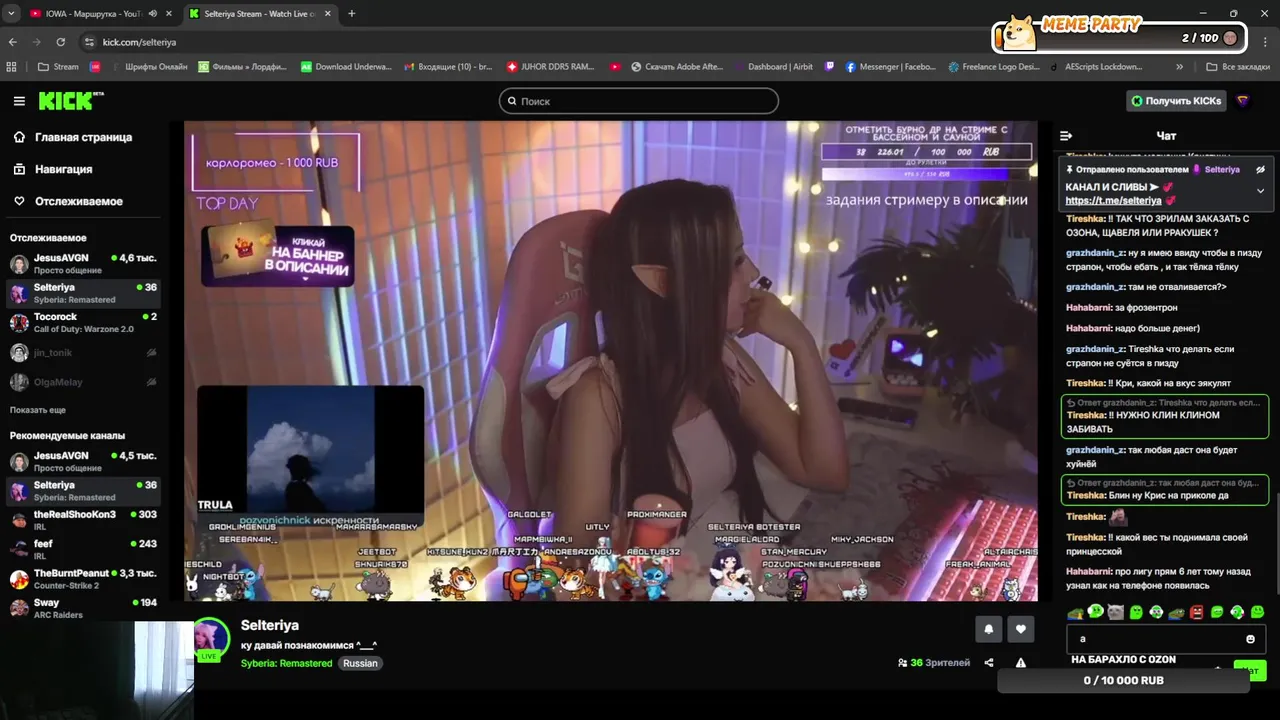The image size is (1280, 720).
Task: Click Получить KICKs button
Action: pyautogui.click(x=1176, y=101)
